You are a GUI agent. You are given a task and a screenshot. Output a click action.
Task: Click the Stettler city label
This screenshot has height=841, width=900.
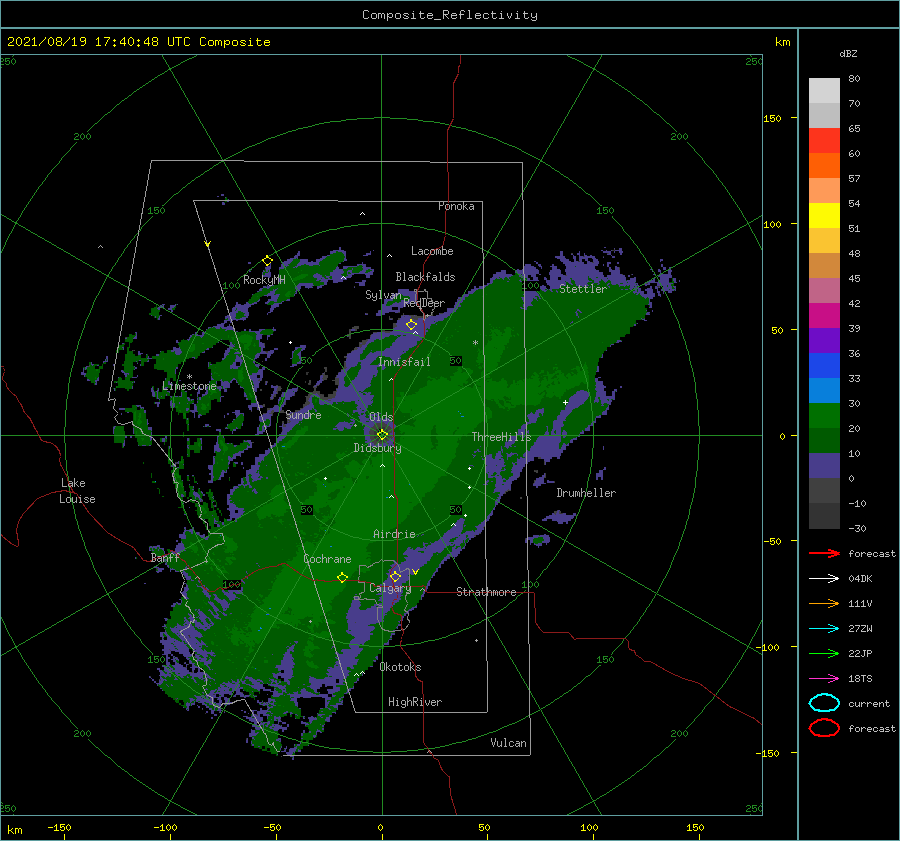[x=583, y=289]
